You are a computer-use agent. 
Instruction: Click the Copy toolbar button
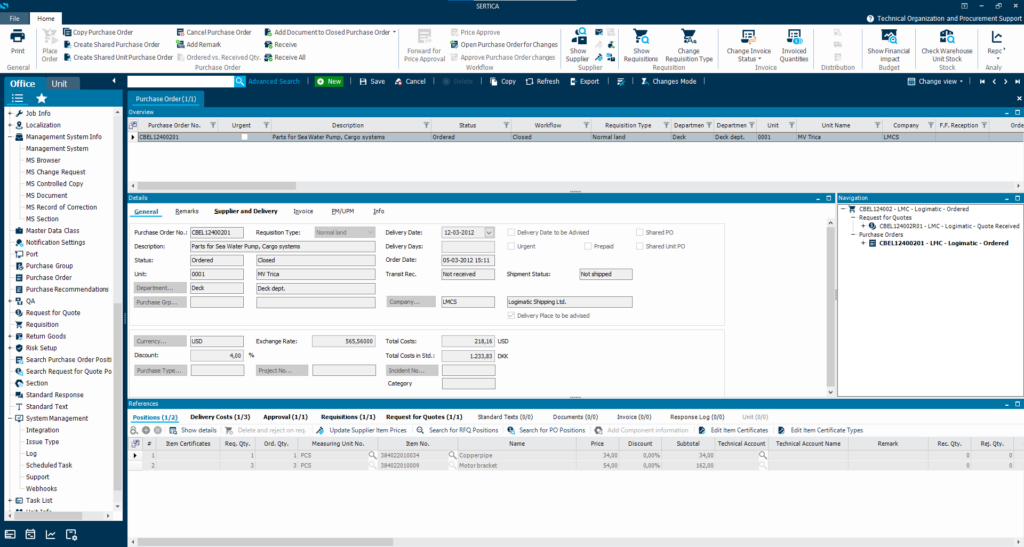point(503,82)
